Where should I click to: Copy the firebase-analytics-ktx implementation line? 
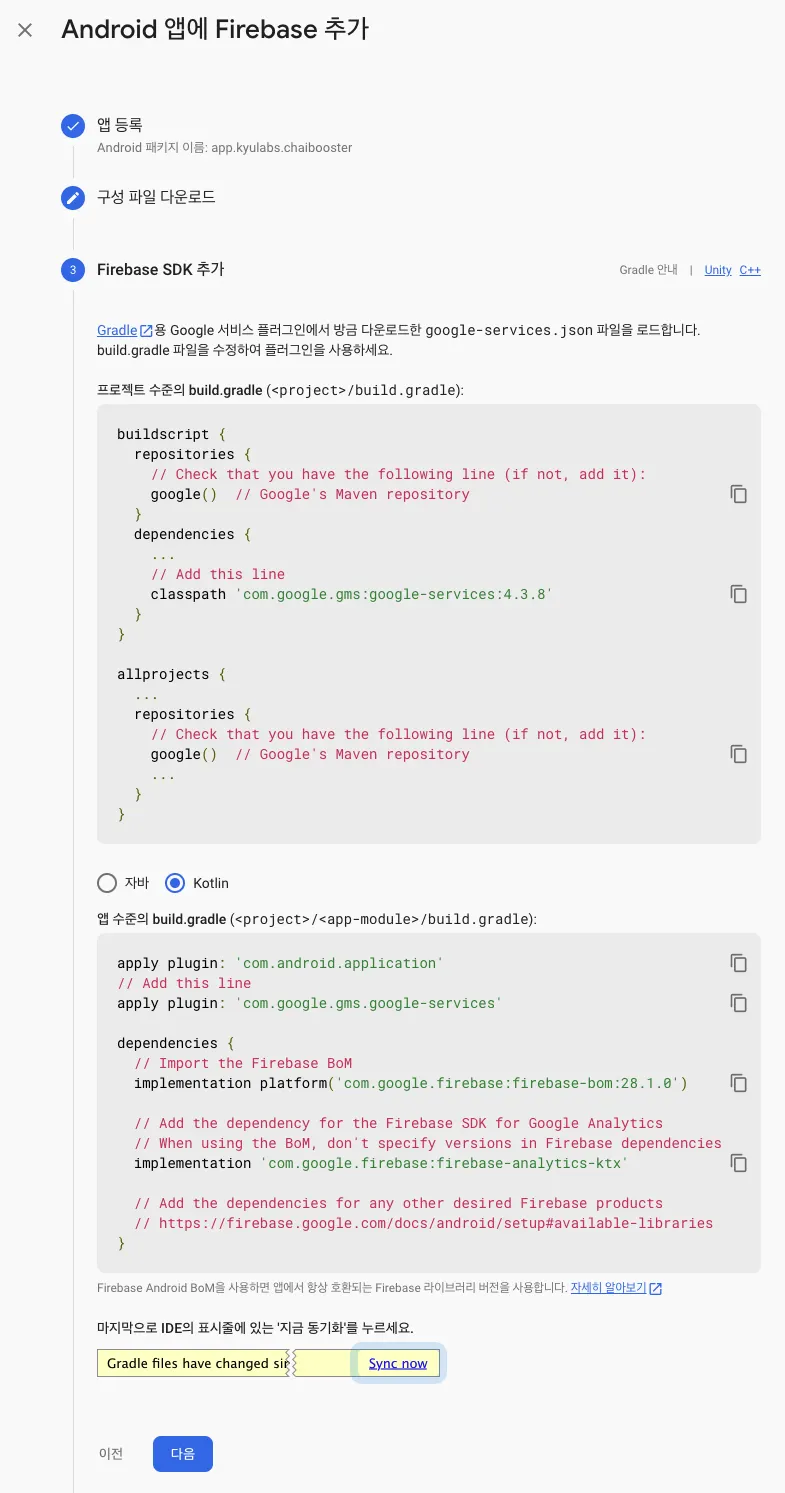click(739, 1163)
